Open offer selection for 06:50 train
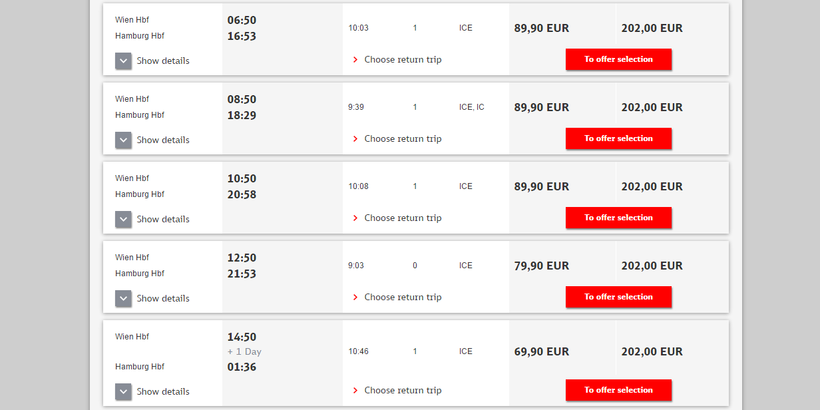 (x=618, y=59)
